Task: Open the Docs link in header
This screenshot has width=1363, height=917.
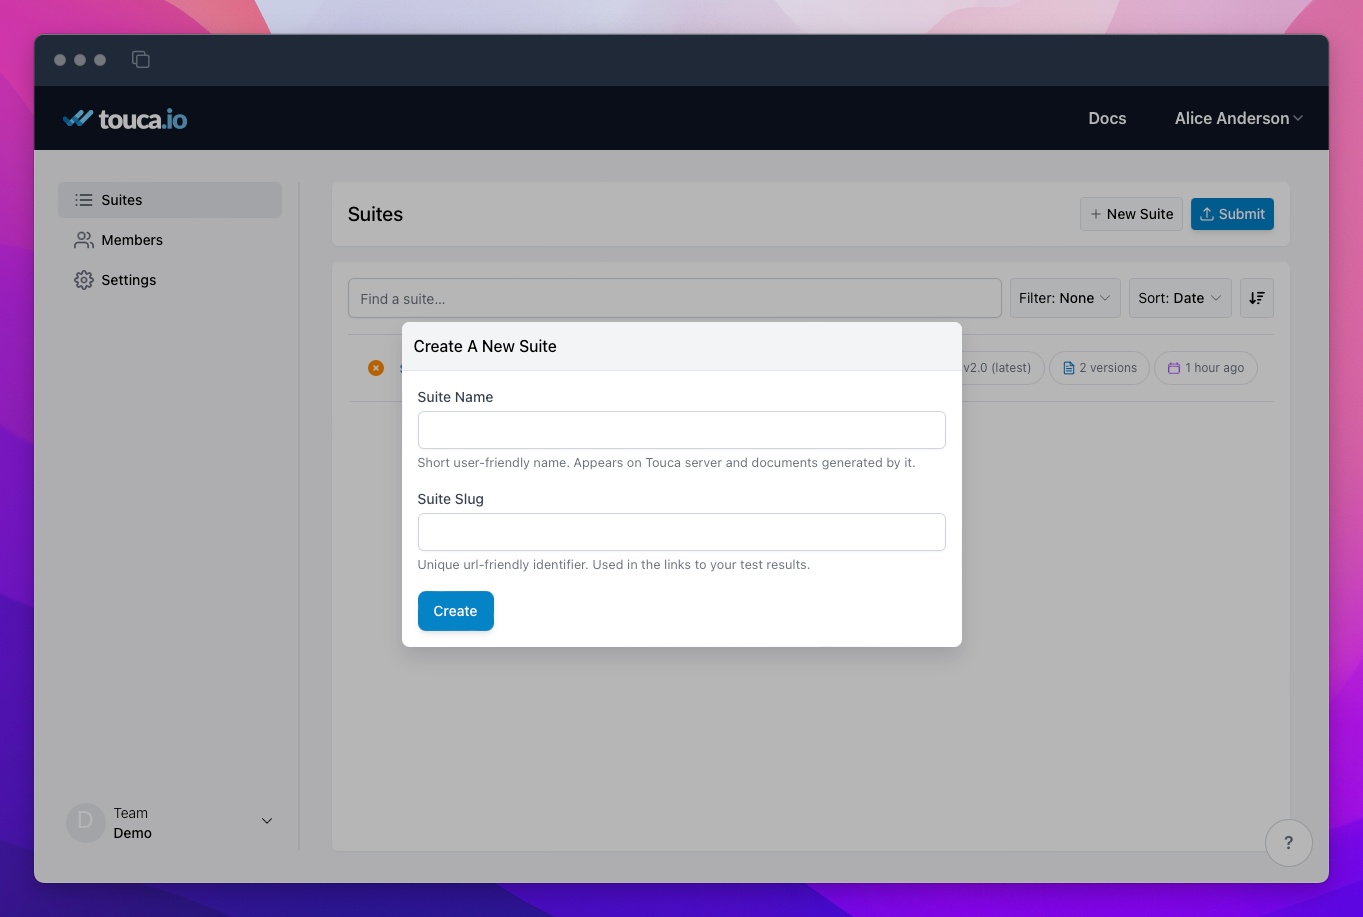Action: tap(1107, 118)
